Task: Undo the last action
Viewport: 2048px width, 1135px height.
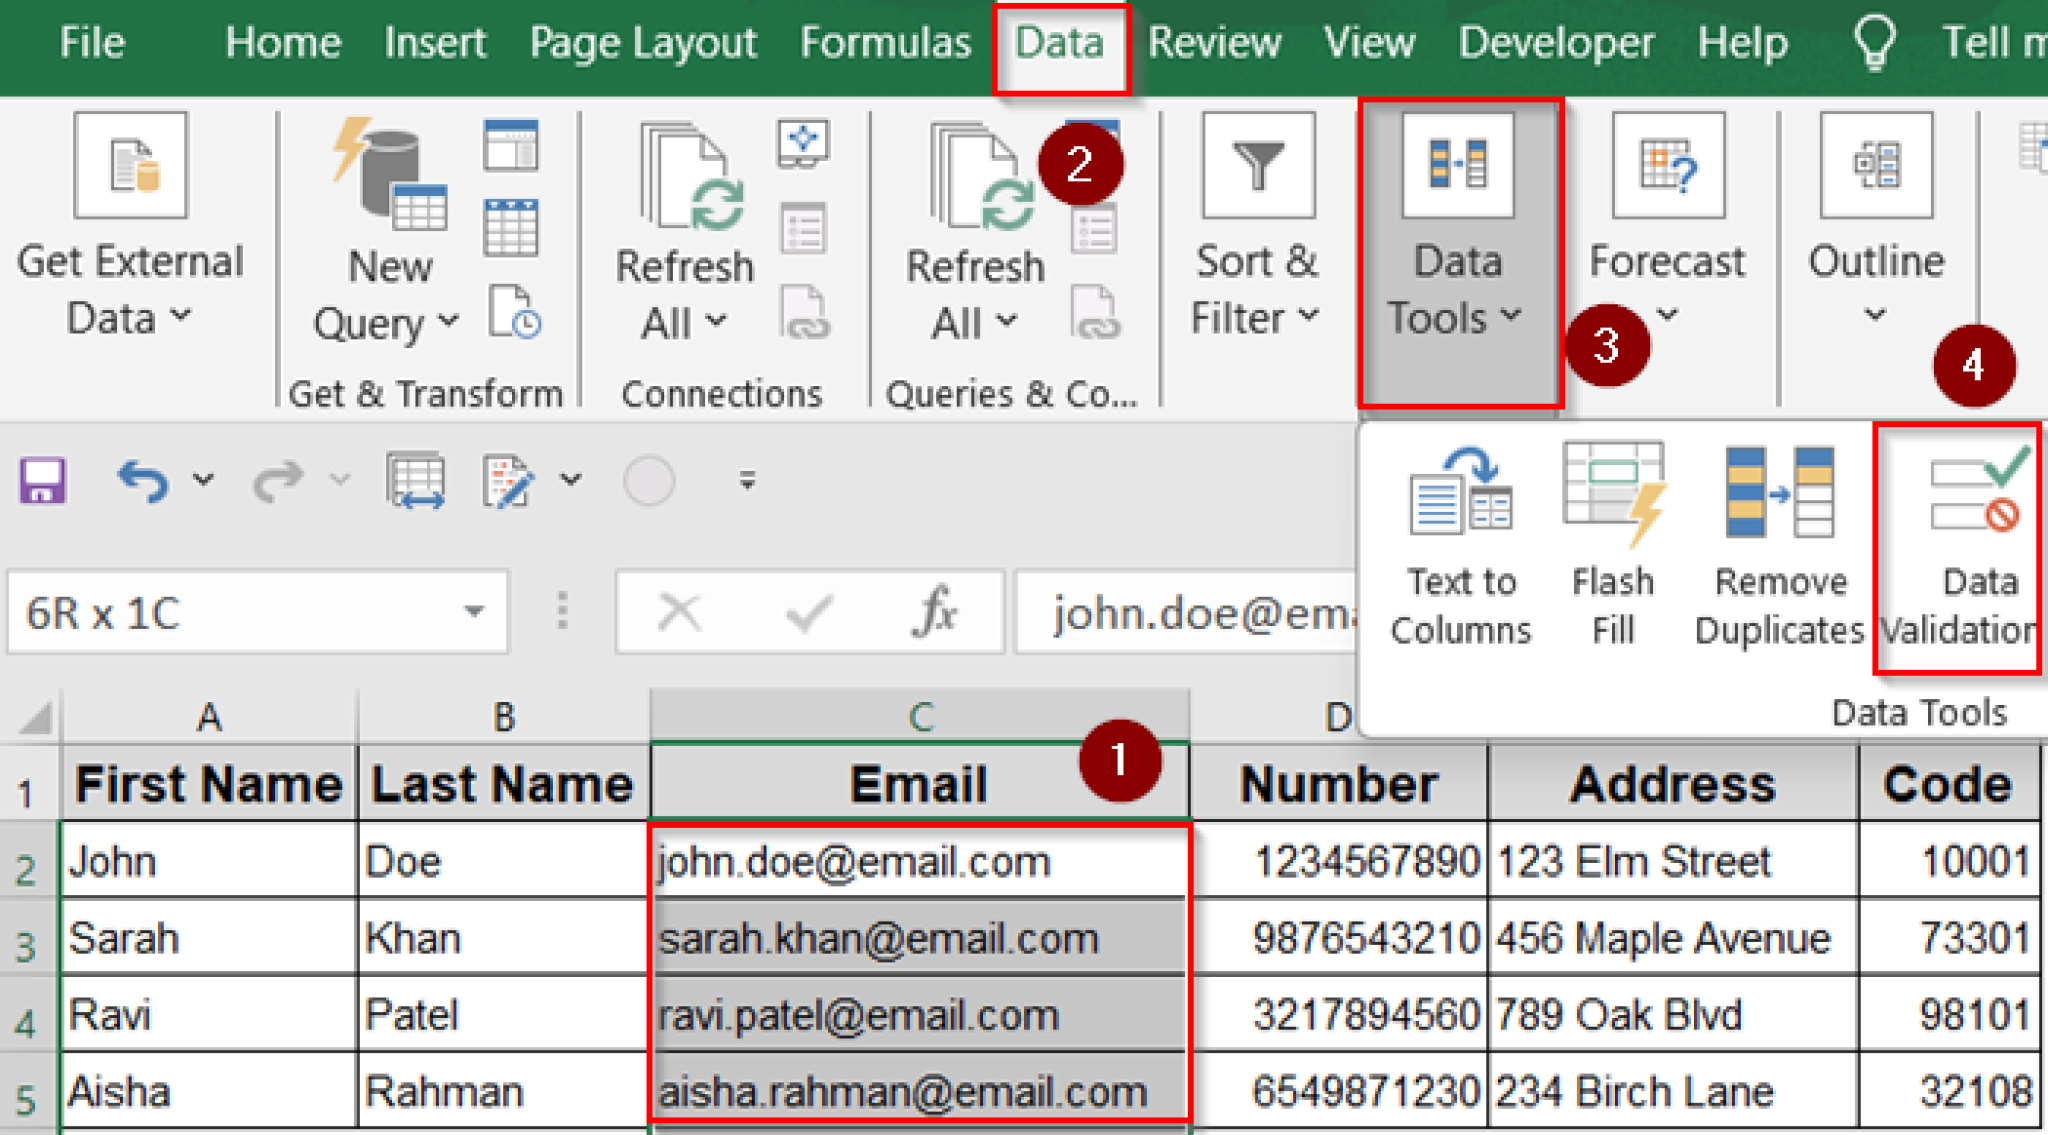Action: tap(144, 480)
